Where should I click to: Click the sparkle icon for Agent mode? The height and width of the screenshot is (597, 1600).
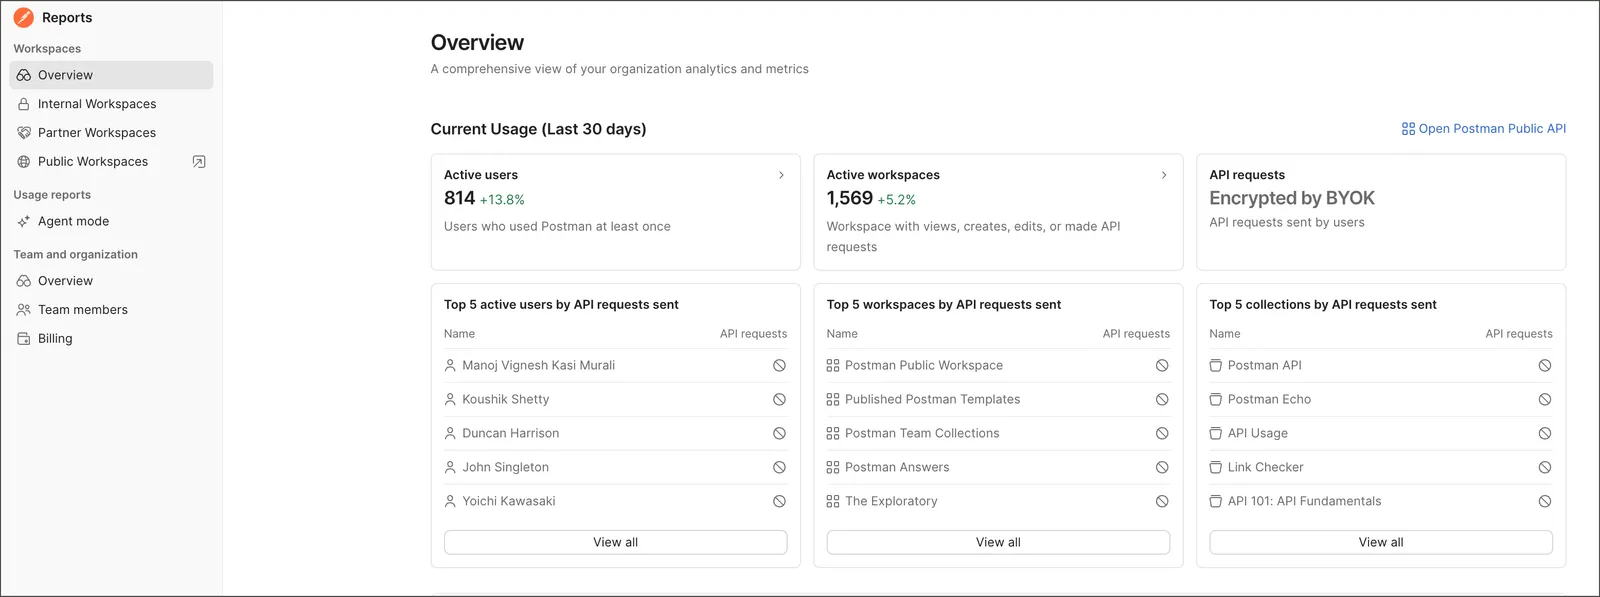pyautogui.click(x=24, y=222)
